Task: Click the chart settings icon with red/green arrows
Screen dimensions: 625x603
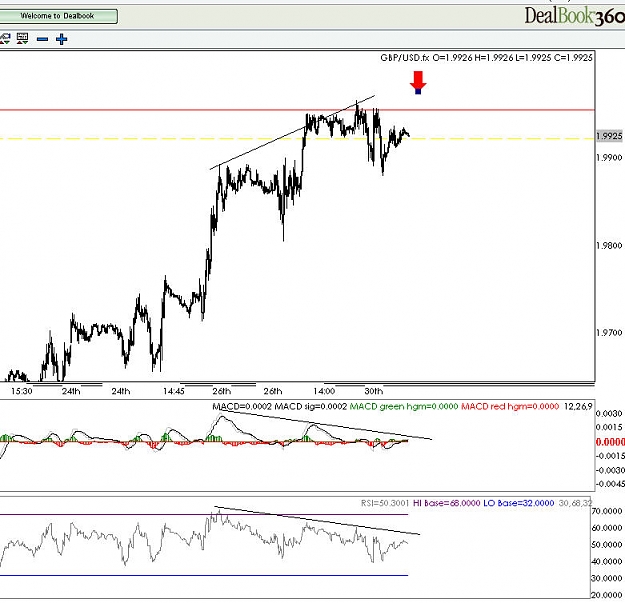Action: [x=22, y=39]
